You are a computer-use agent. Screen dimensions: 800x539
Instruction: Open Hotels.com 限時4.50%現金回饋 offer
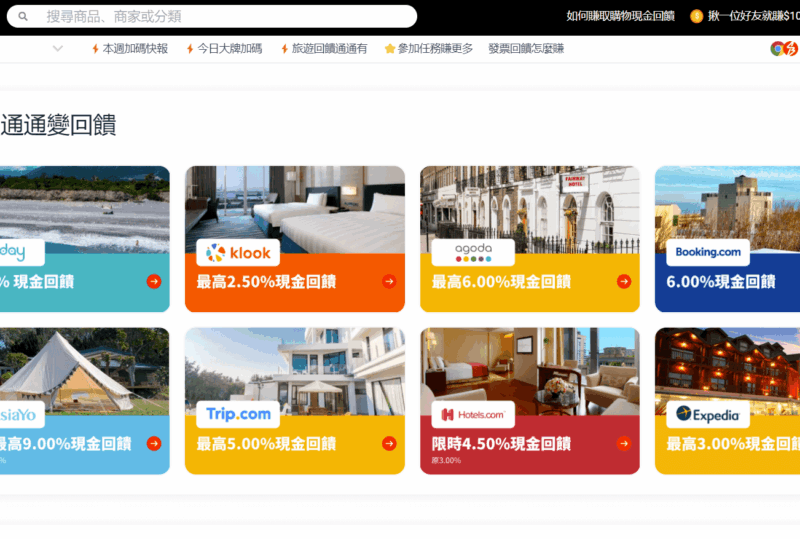pyautogui.click(x=501, y=444)
